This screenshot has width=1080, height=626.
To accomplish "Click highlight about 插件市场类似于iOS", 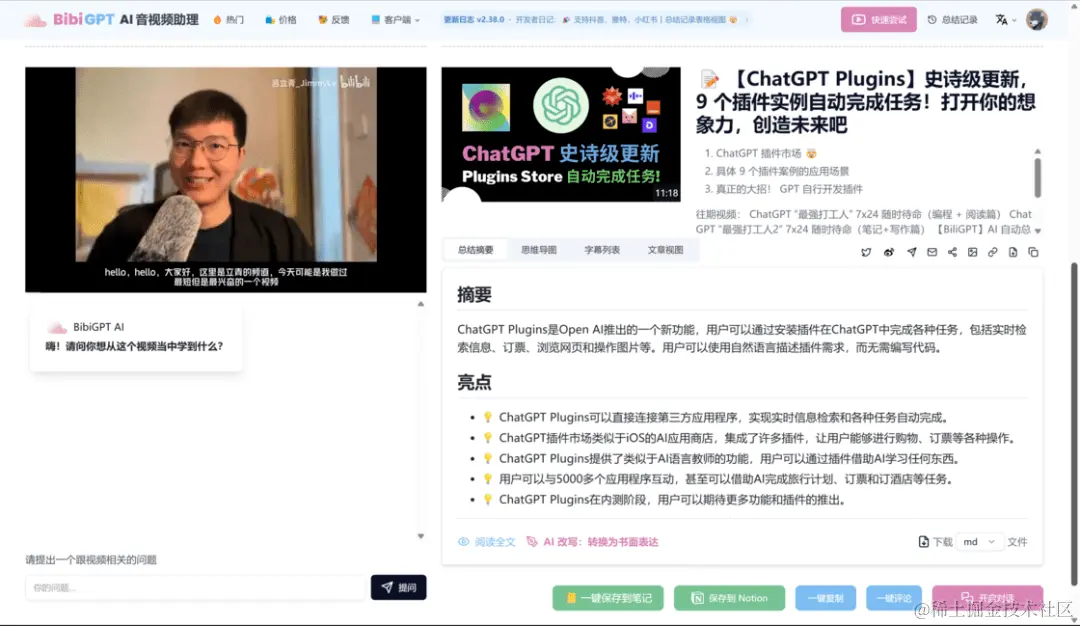I will (758, 437).
